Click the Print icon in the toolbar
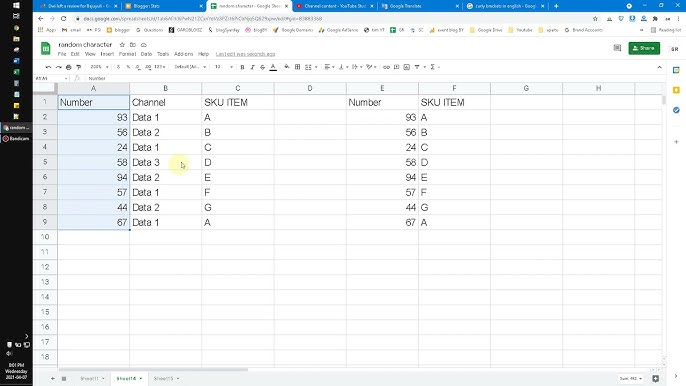 [68, 67]
